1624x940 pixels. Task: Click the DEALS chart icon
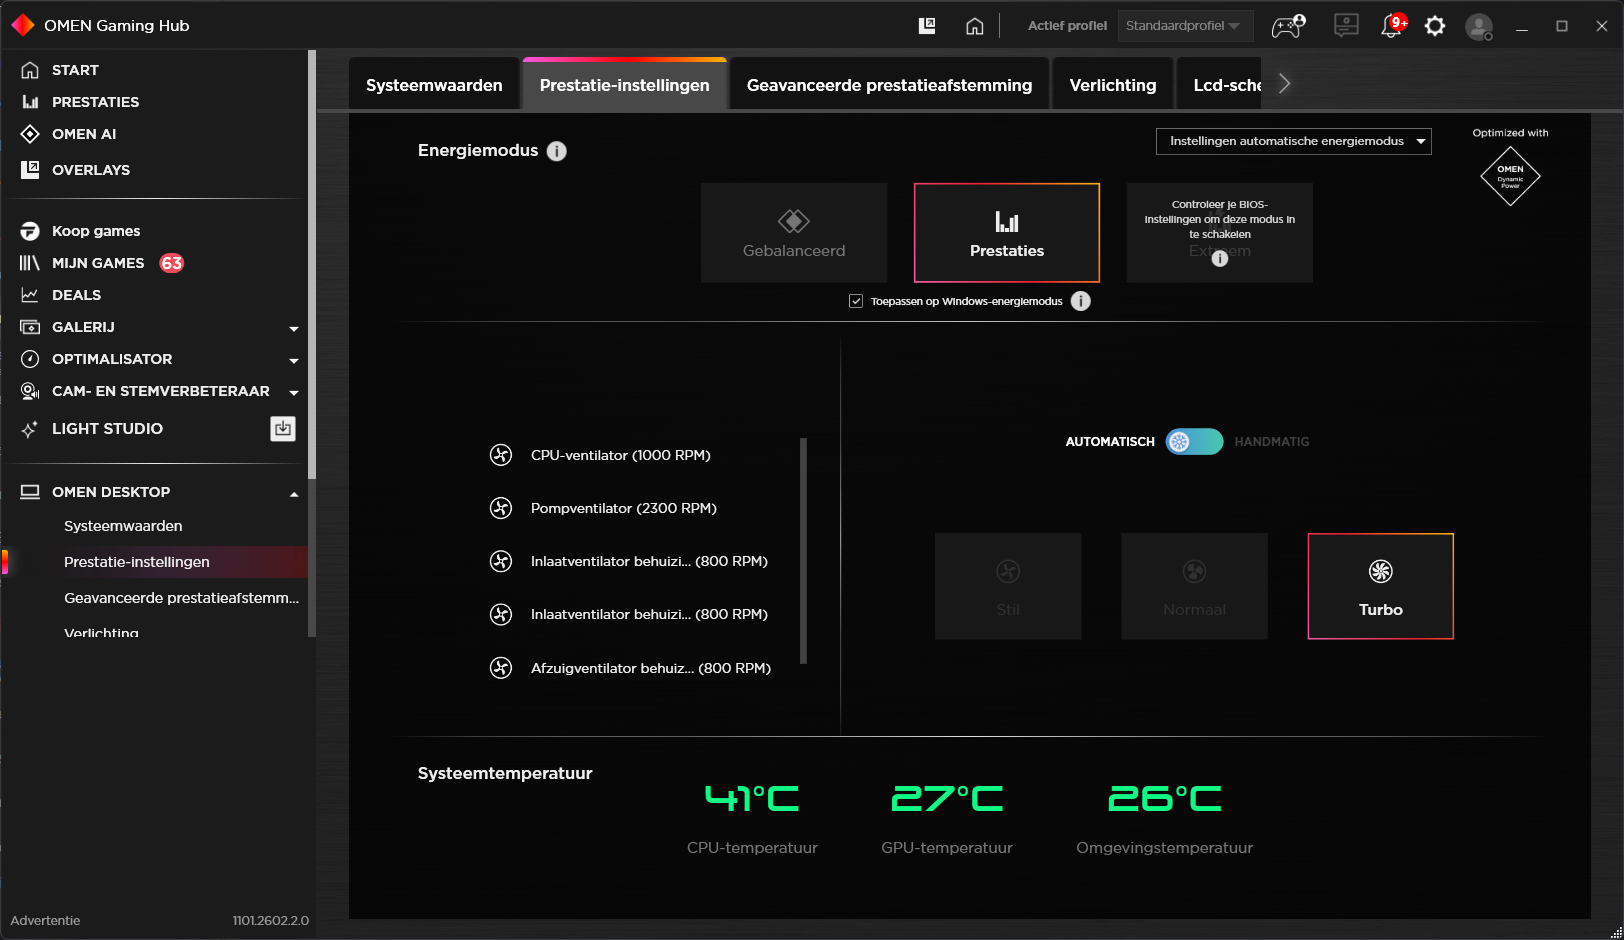pyautogui.click(x=30, y=295)
